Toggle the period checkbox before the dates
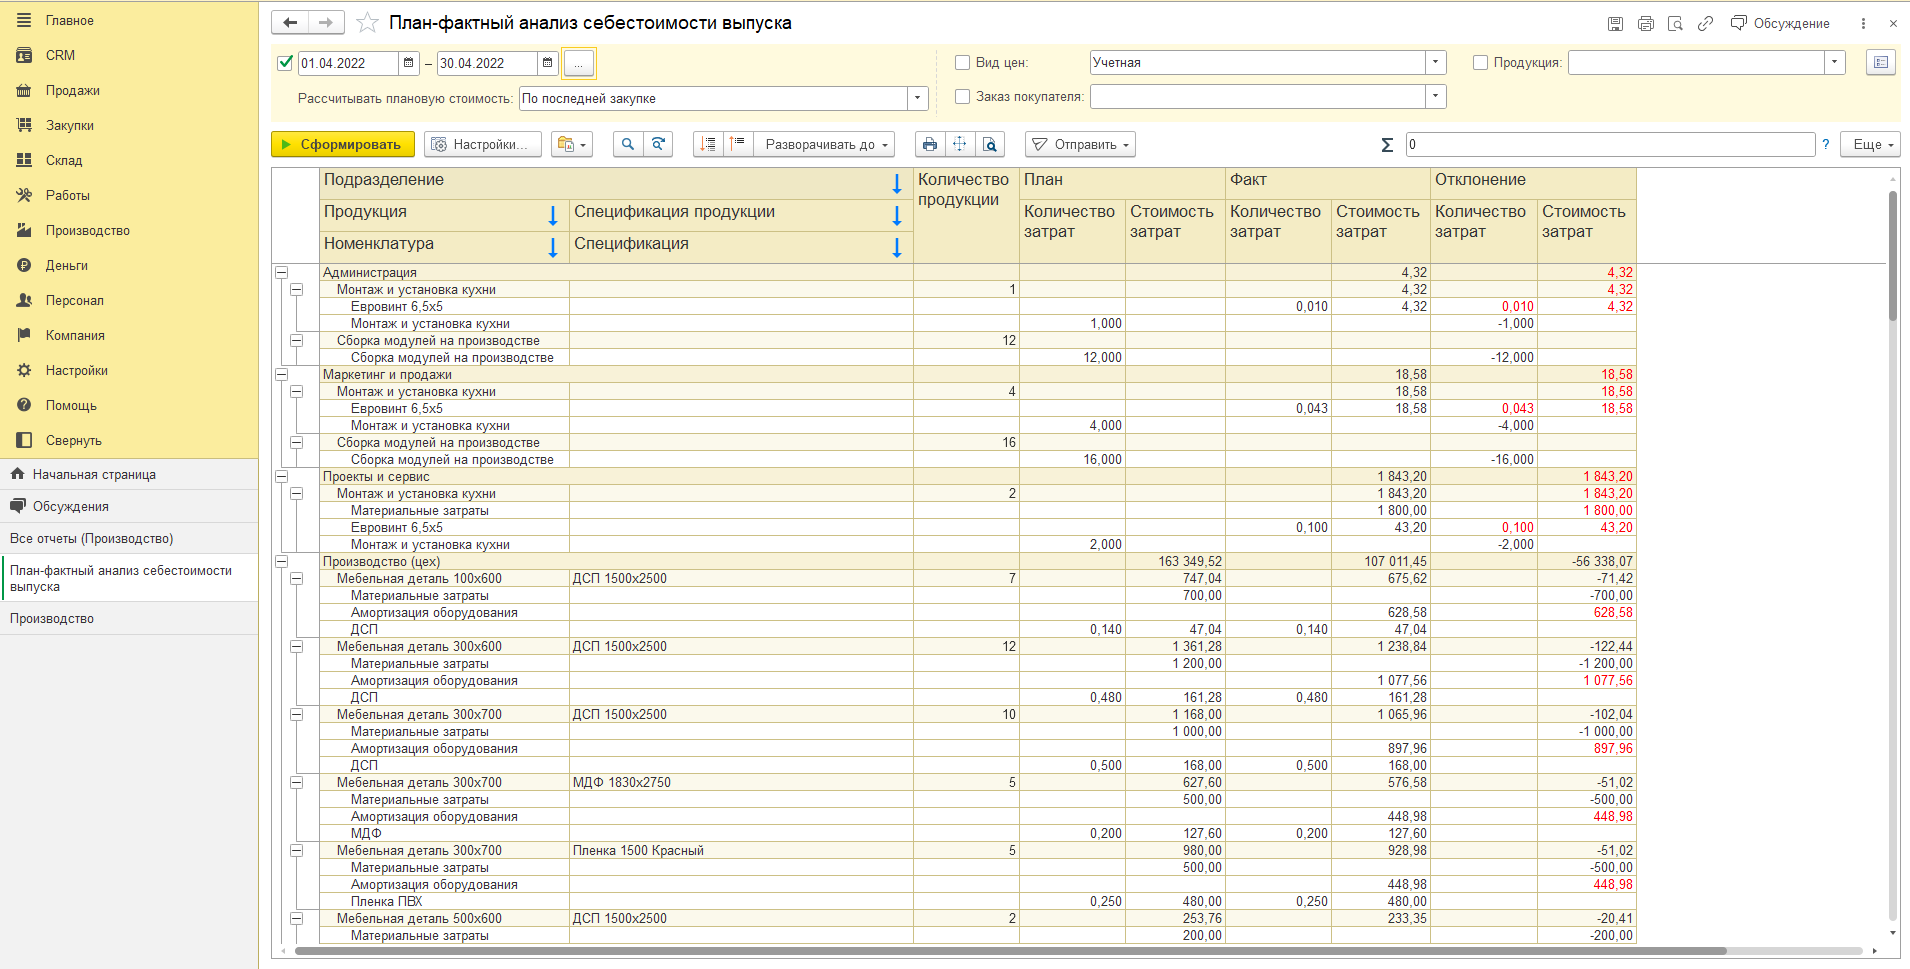1910x969 pixels. (285, 63)
